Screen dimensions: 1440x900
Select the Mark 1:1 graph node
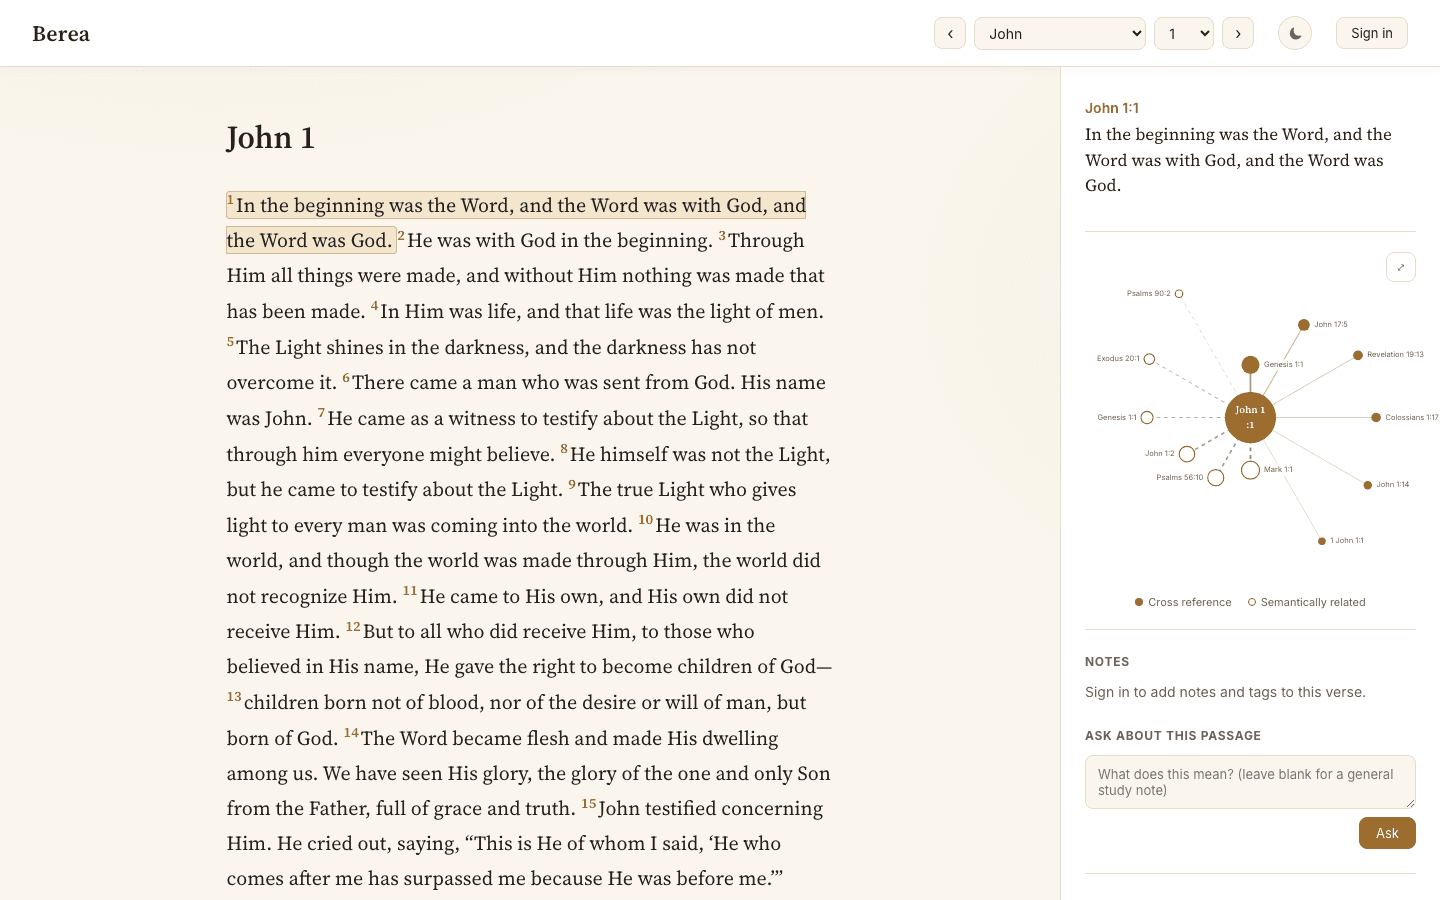tap(1250, 470)
